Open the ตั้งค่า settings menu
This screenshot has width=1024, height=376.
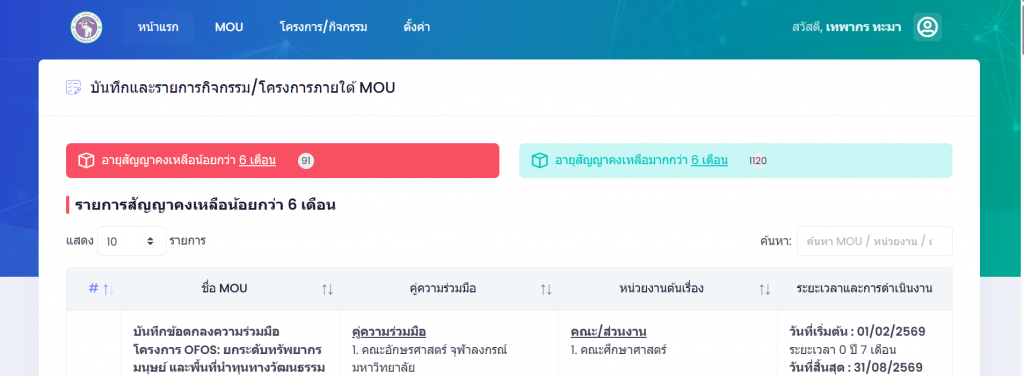pos(417,27)
